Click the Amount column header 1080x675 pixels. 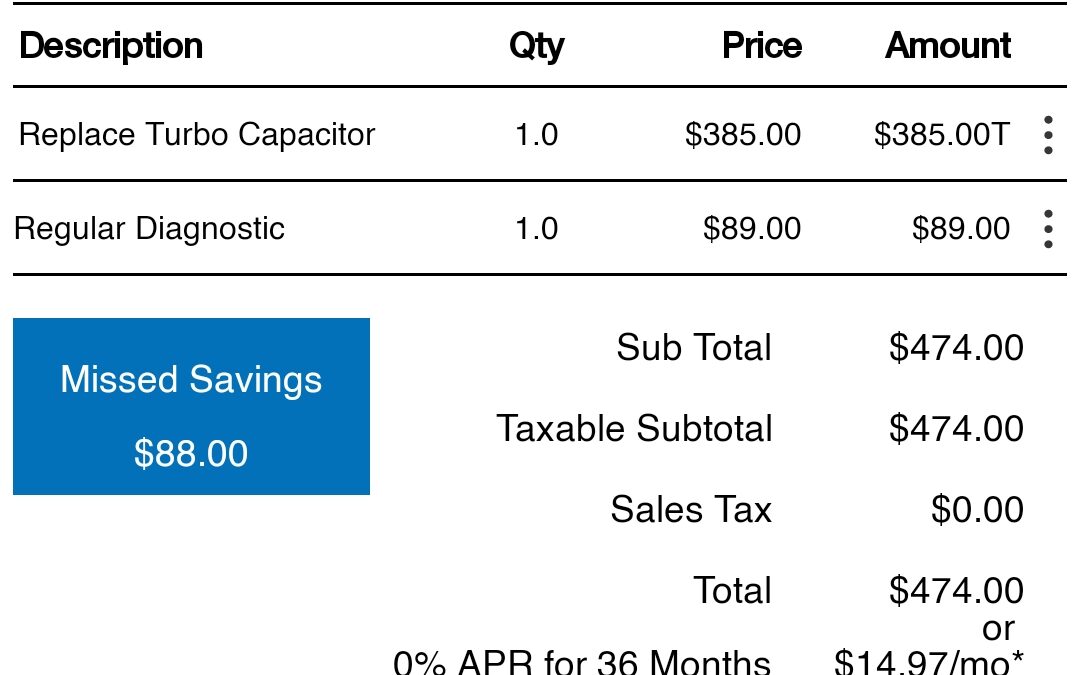[948, 46]
